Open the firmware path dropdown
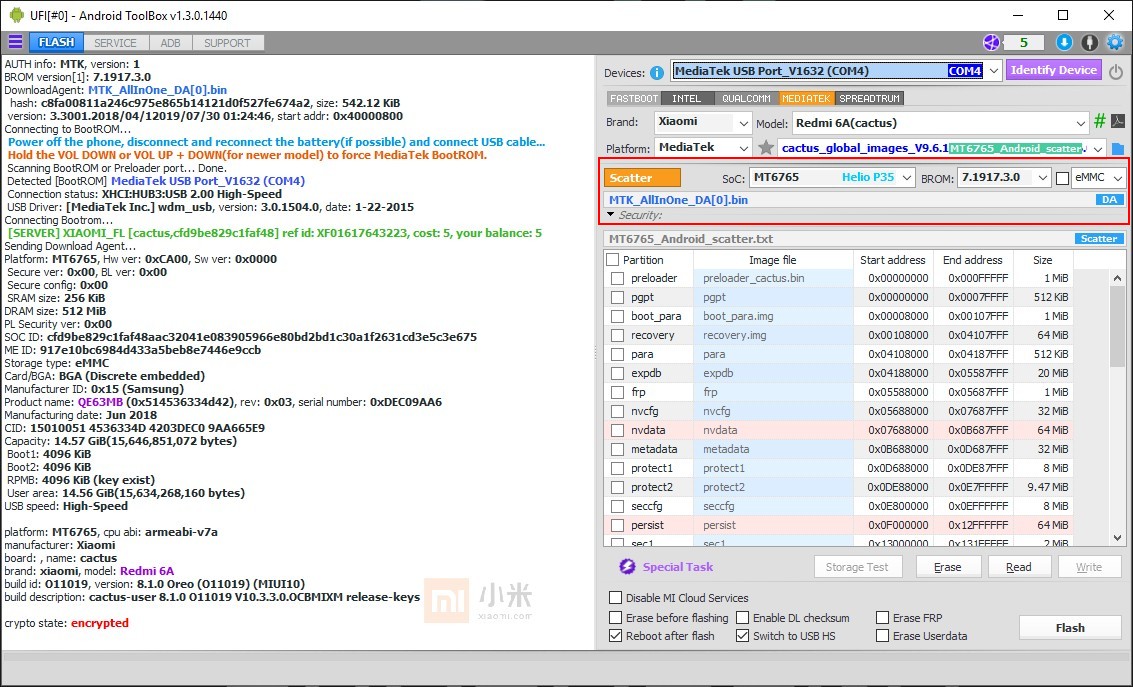1133x687 pixels. [1098, 149]
